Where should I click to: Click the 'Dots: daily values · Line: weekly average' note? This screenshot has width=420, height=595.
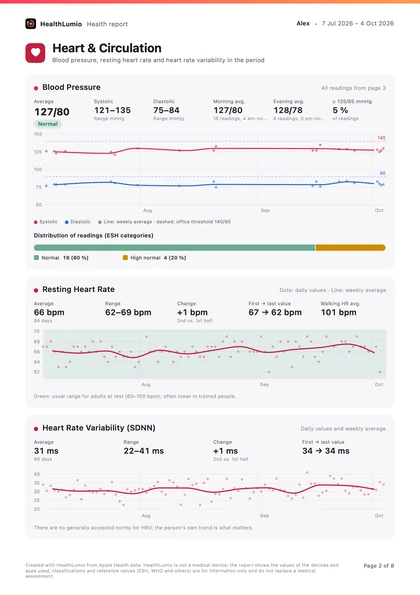pyautogui.click(x=333, y=290)
